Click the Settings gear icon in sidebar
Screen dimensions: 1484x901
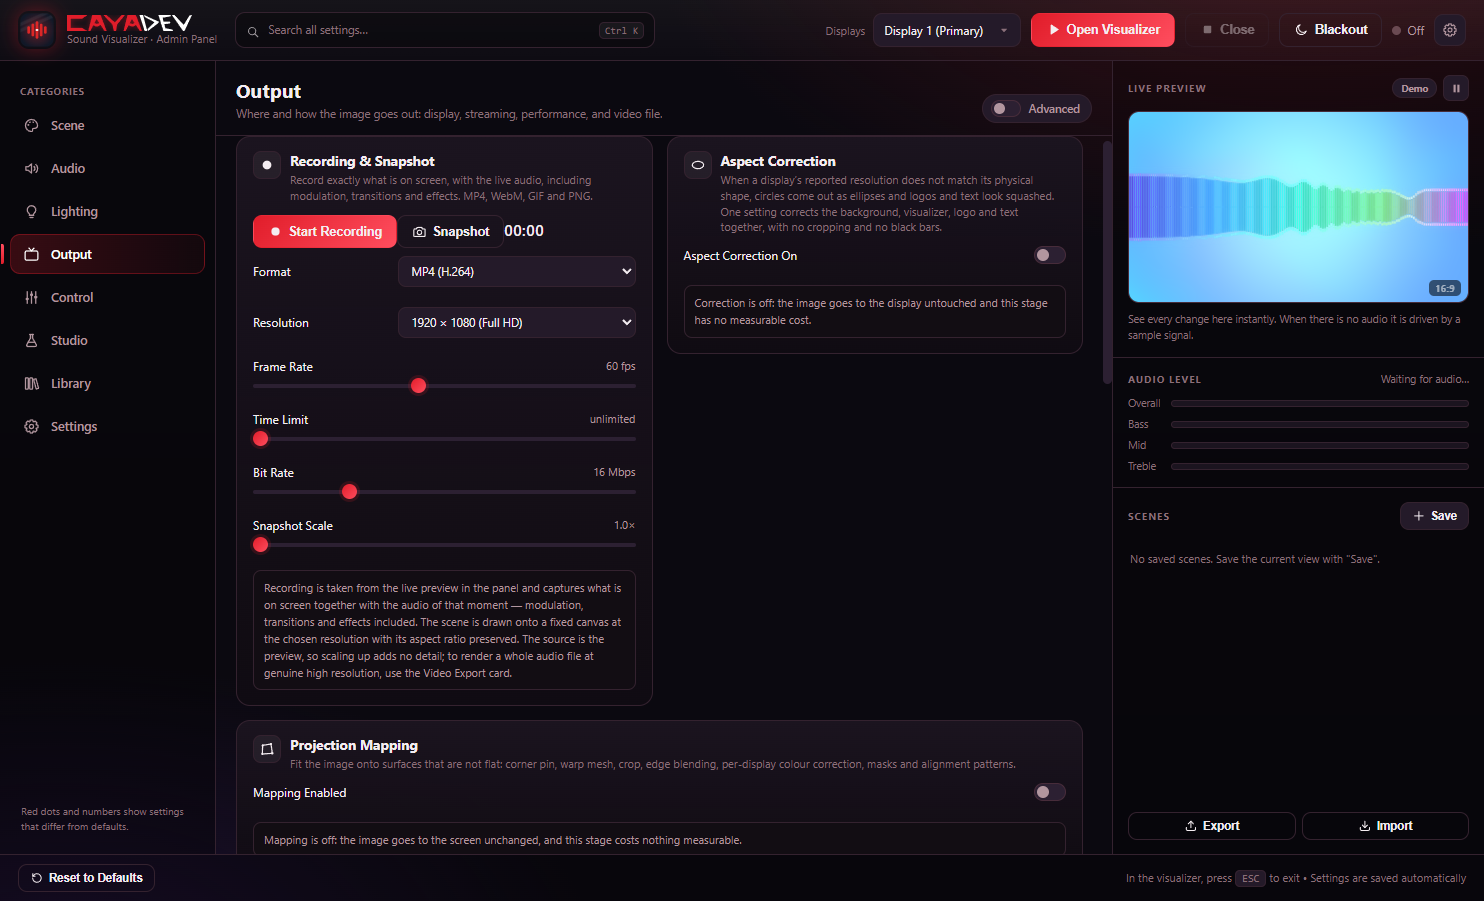[32, 427]
